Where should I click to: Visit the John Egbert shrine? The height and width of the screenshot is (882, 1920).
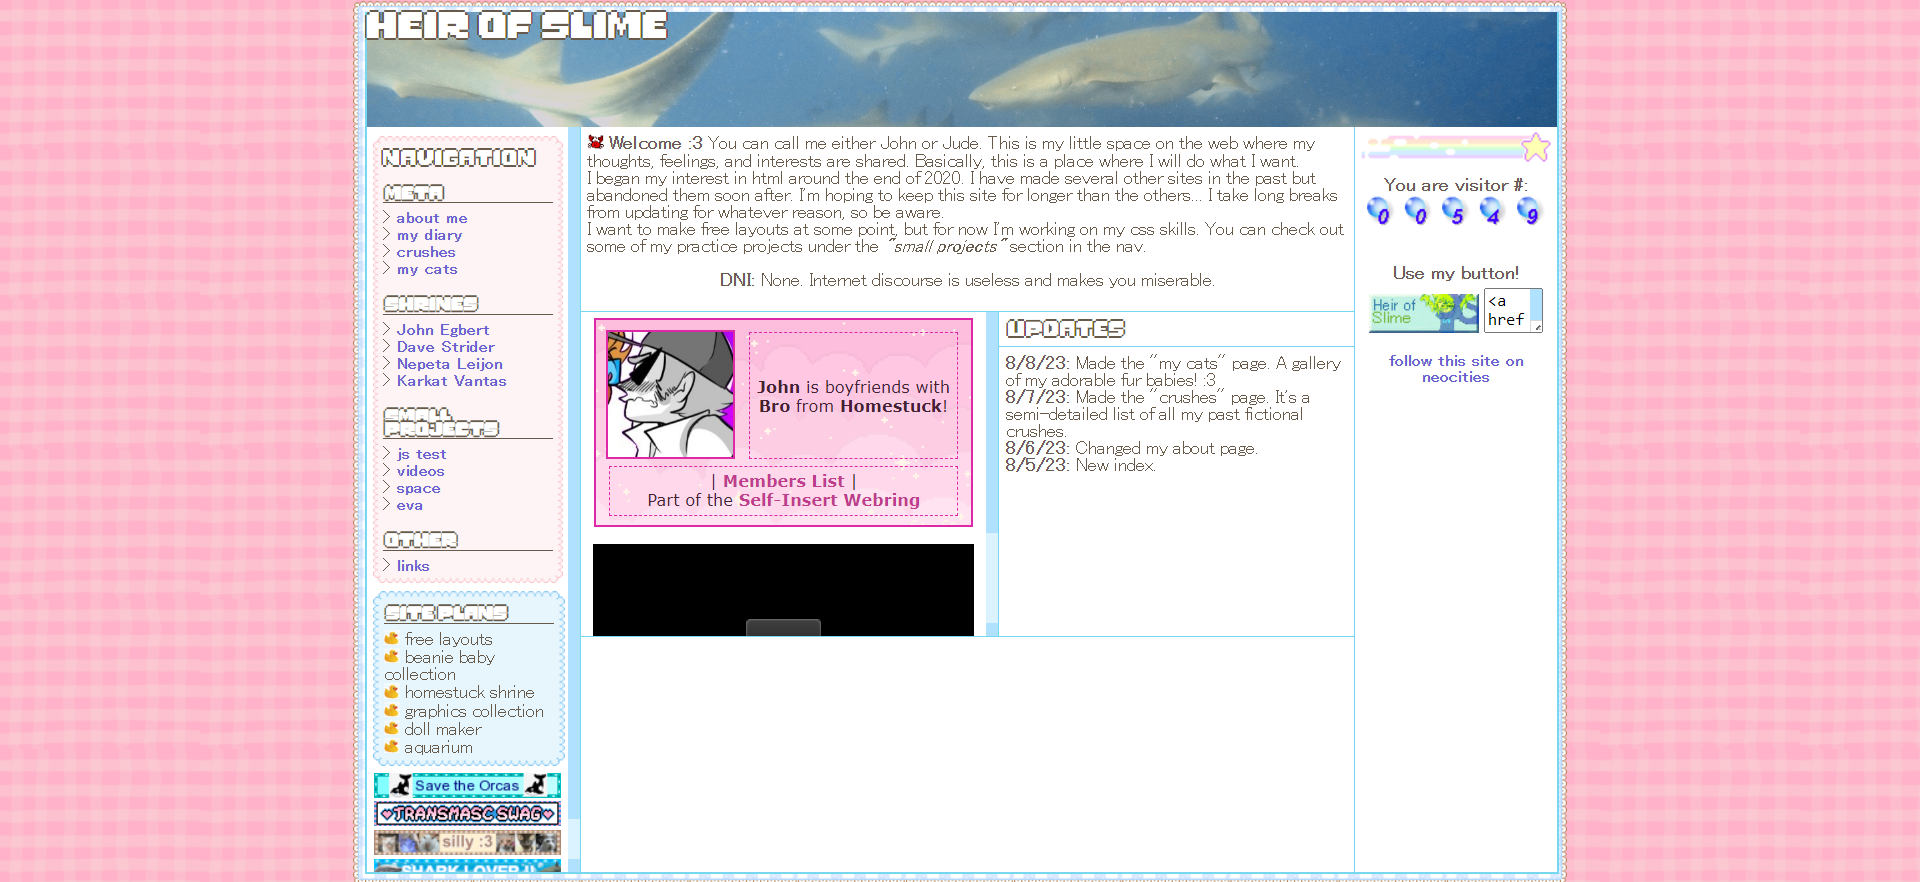[443, 330]
